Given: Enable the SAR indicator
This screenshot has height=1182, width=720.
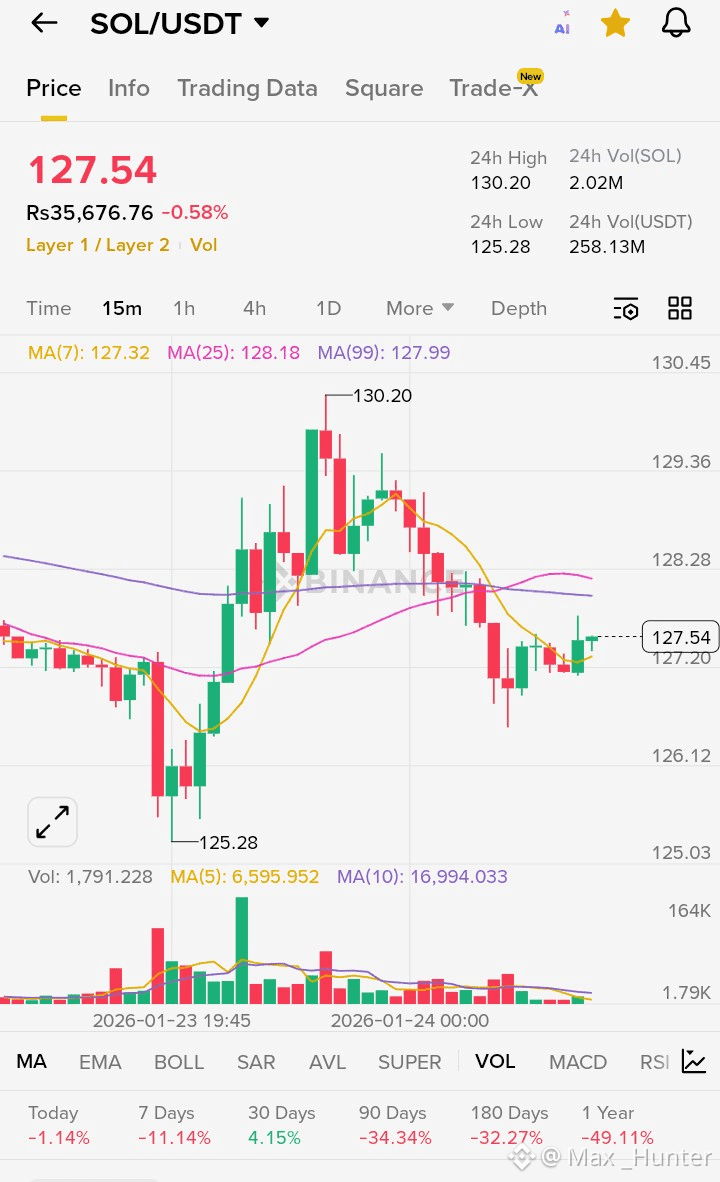Looking at the screenshot, I should (256, 1062).
